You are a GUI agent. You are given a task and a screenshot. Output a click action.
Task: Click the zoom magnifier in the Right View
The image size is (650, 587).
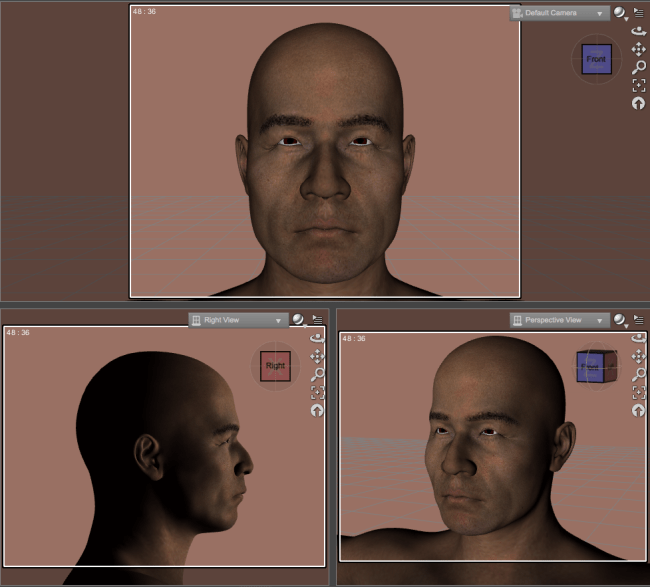(x=317, y=374)
